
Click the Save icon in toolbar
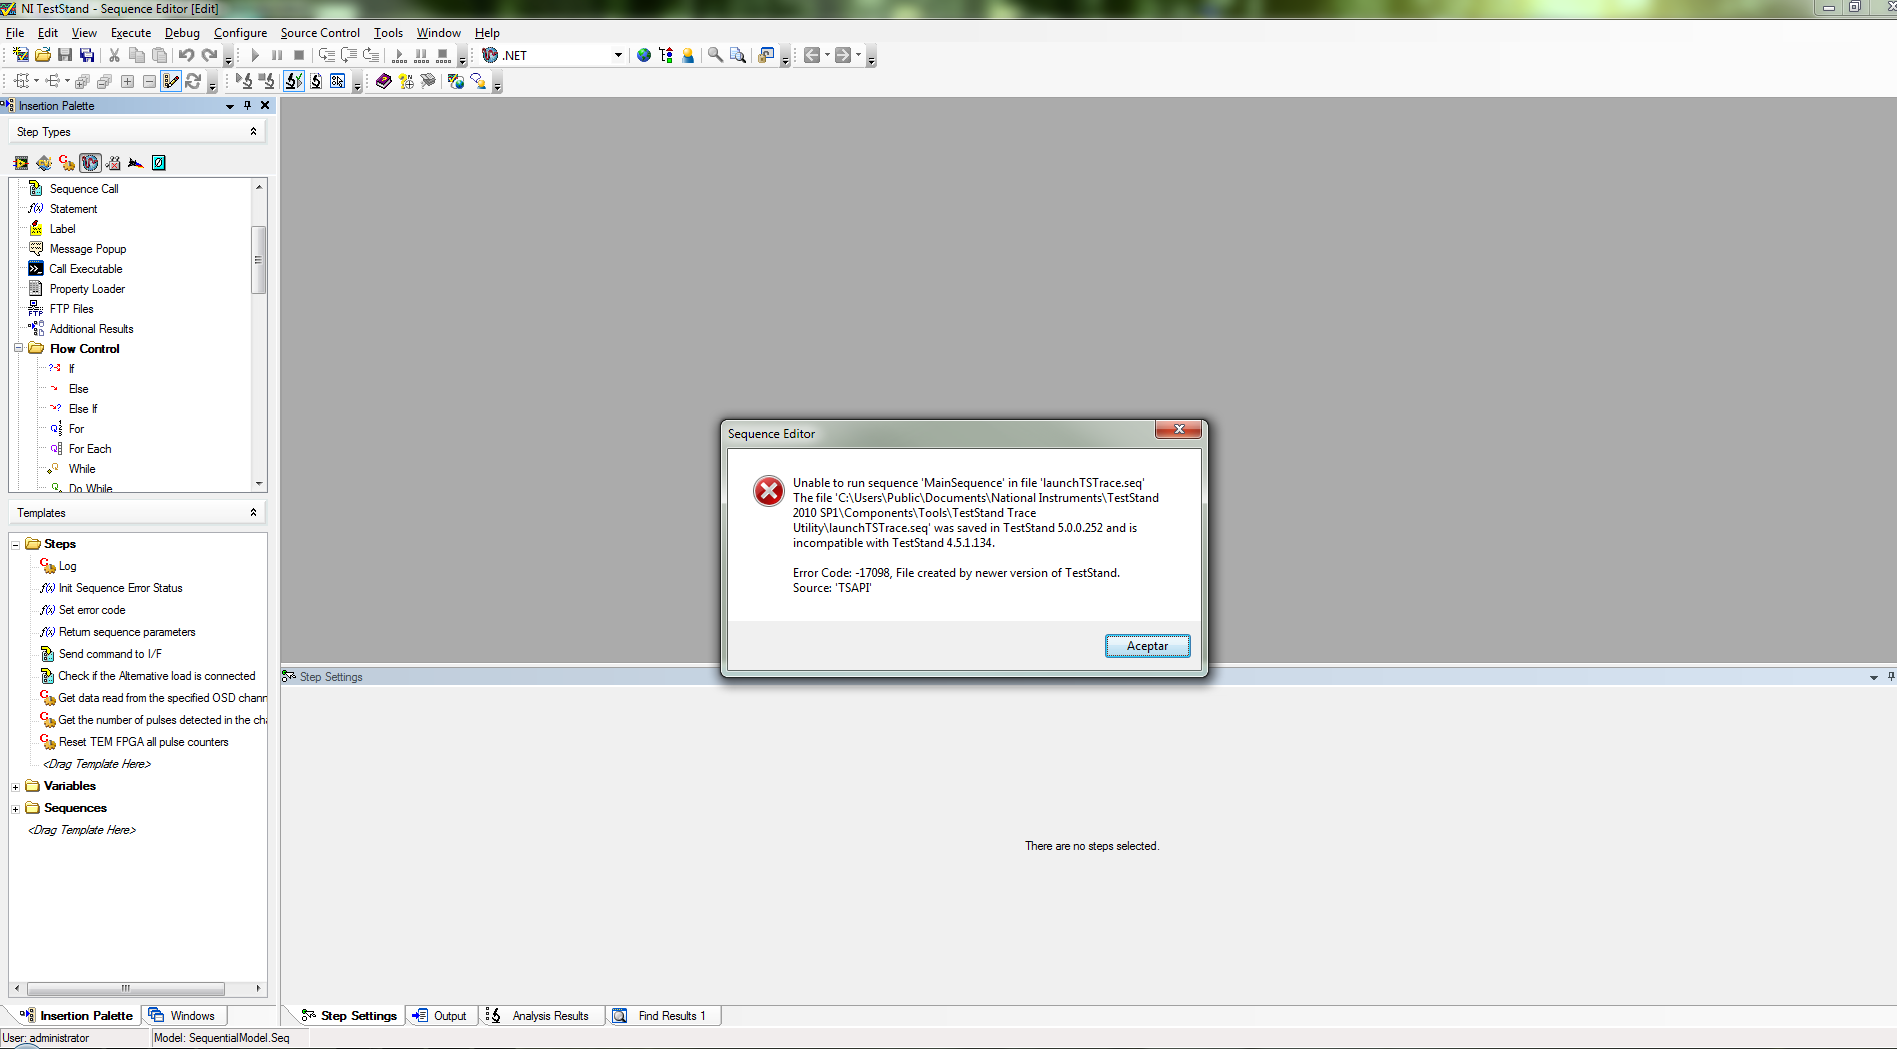coord(65,55)
